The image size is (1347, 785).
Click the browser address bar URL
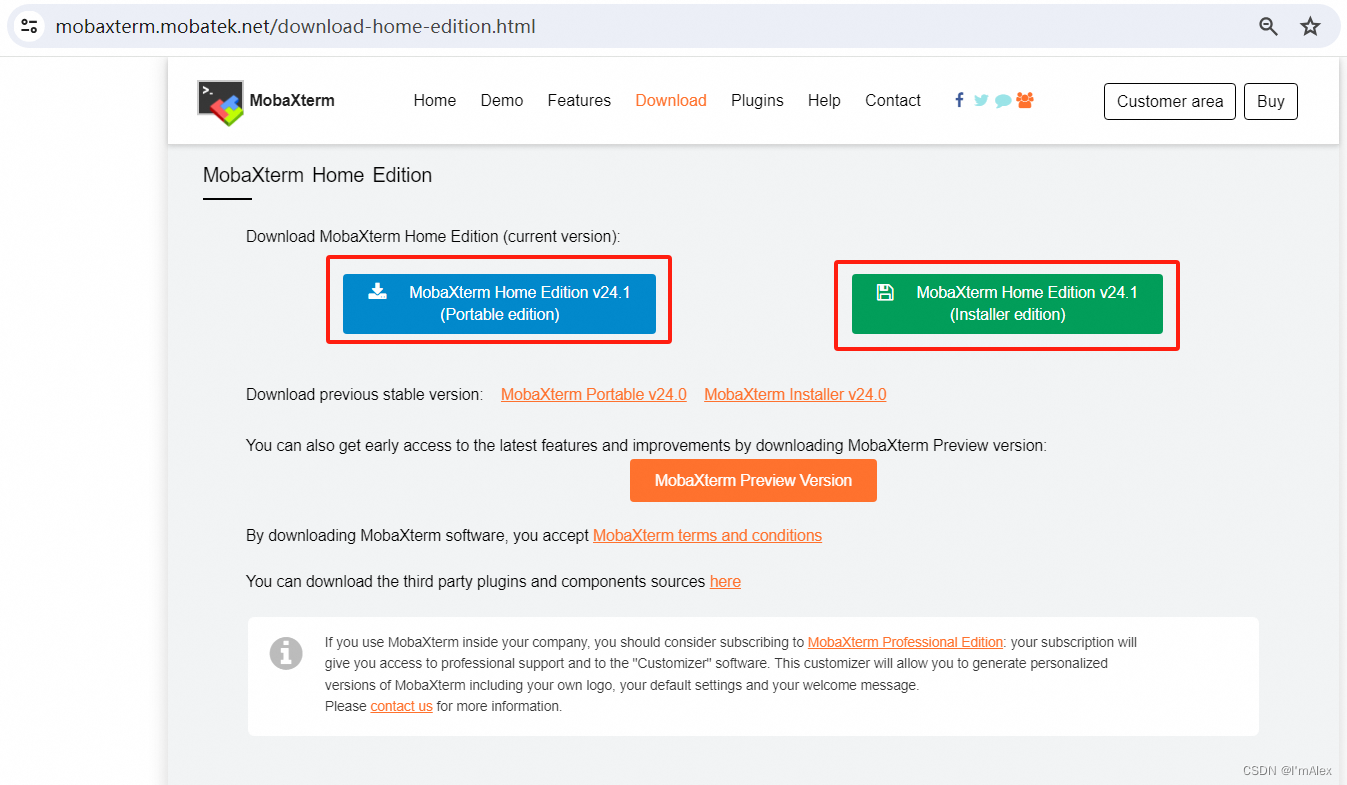click(296, 27)
